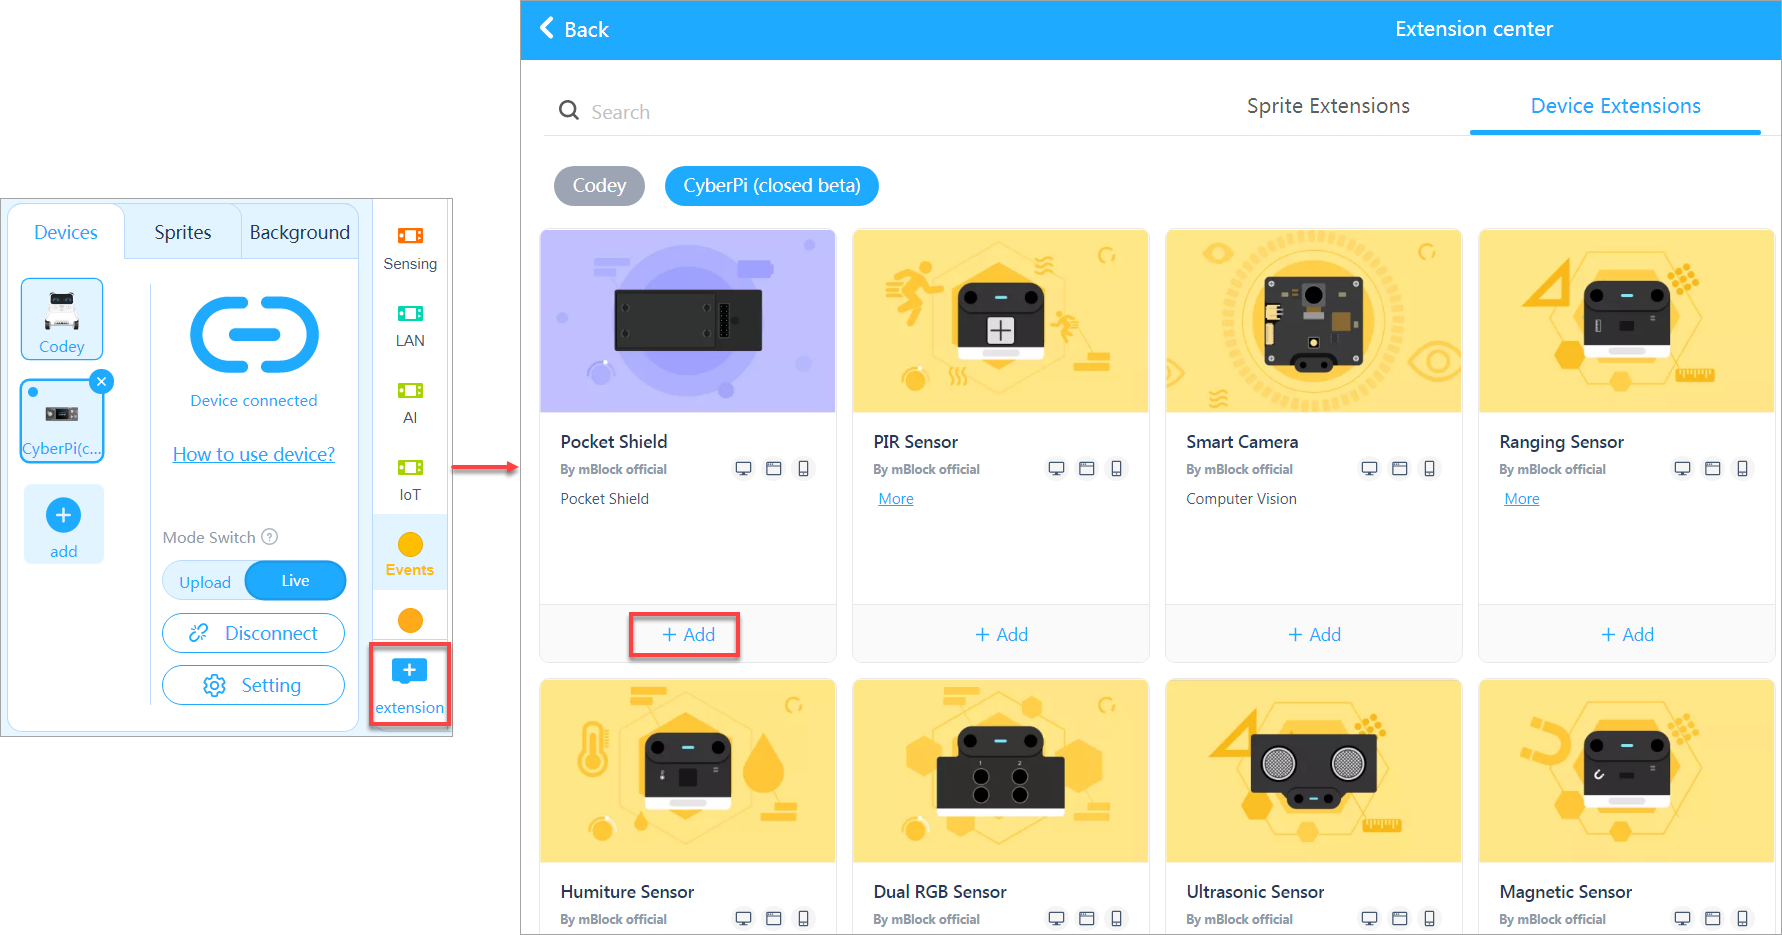
Task: Switch mode to Upload
Action: [205, 582]
